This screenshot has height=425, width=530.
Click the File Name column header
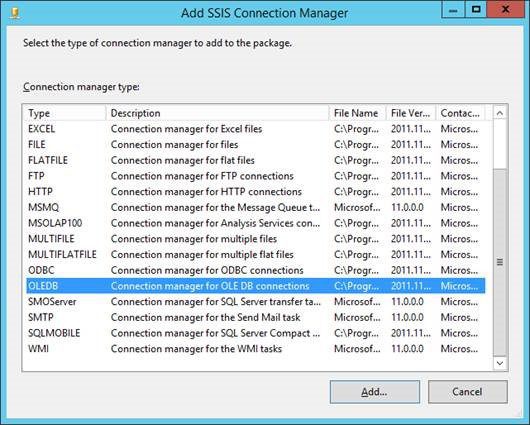point(358,113)
